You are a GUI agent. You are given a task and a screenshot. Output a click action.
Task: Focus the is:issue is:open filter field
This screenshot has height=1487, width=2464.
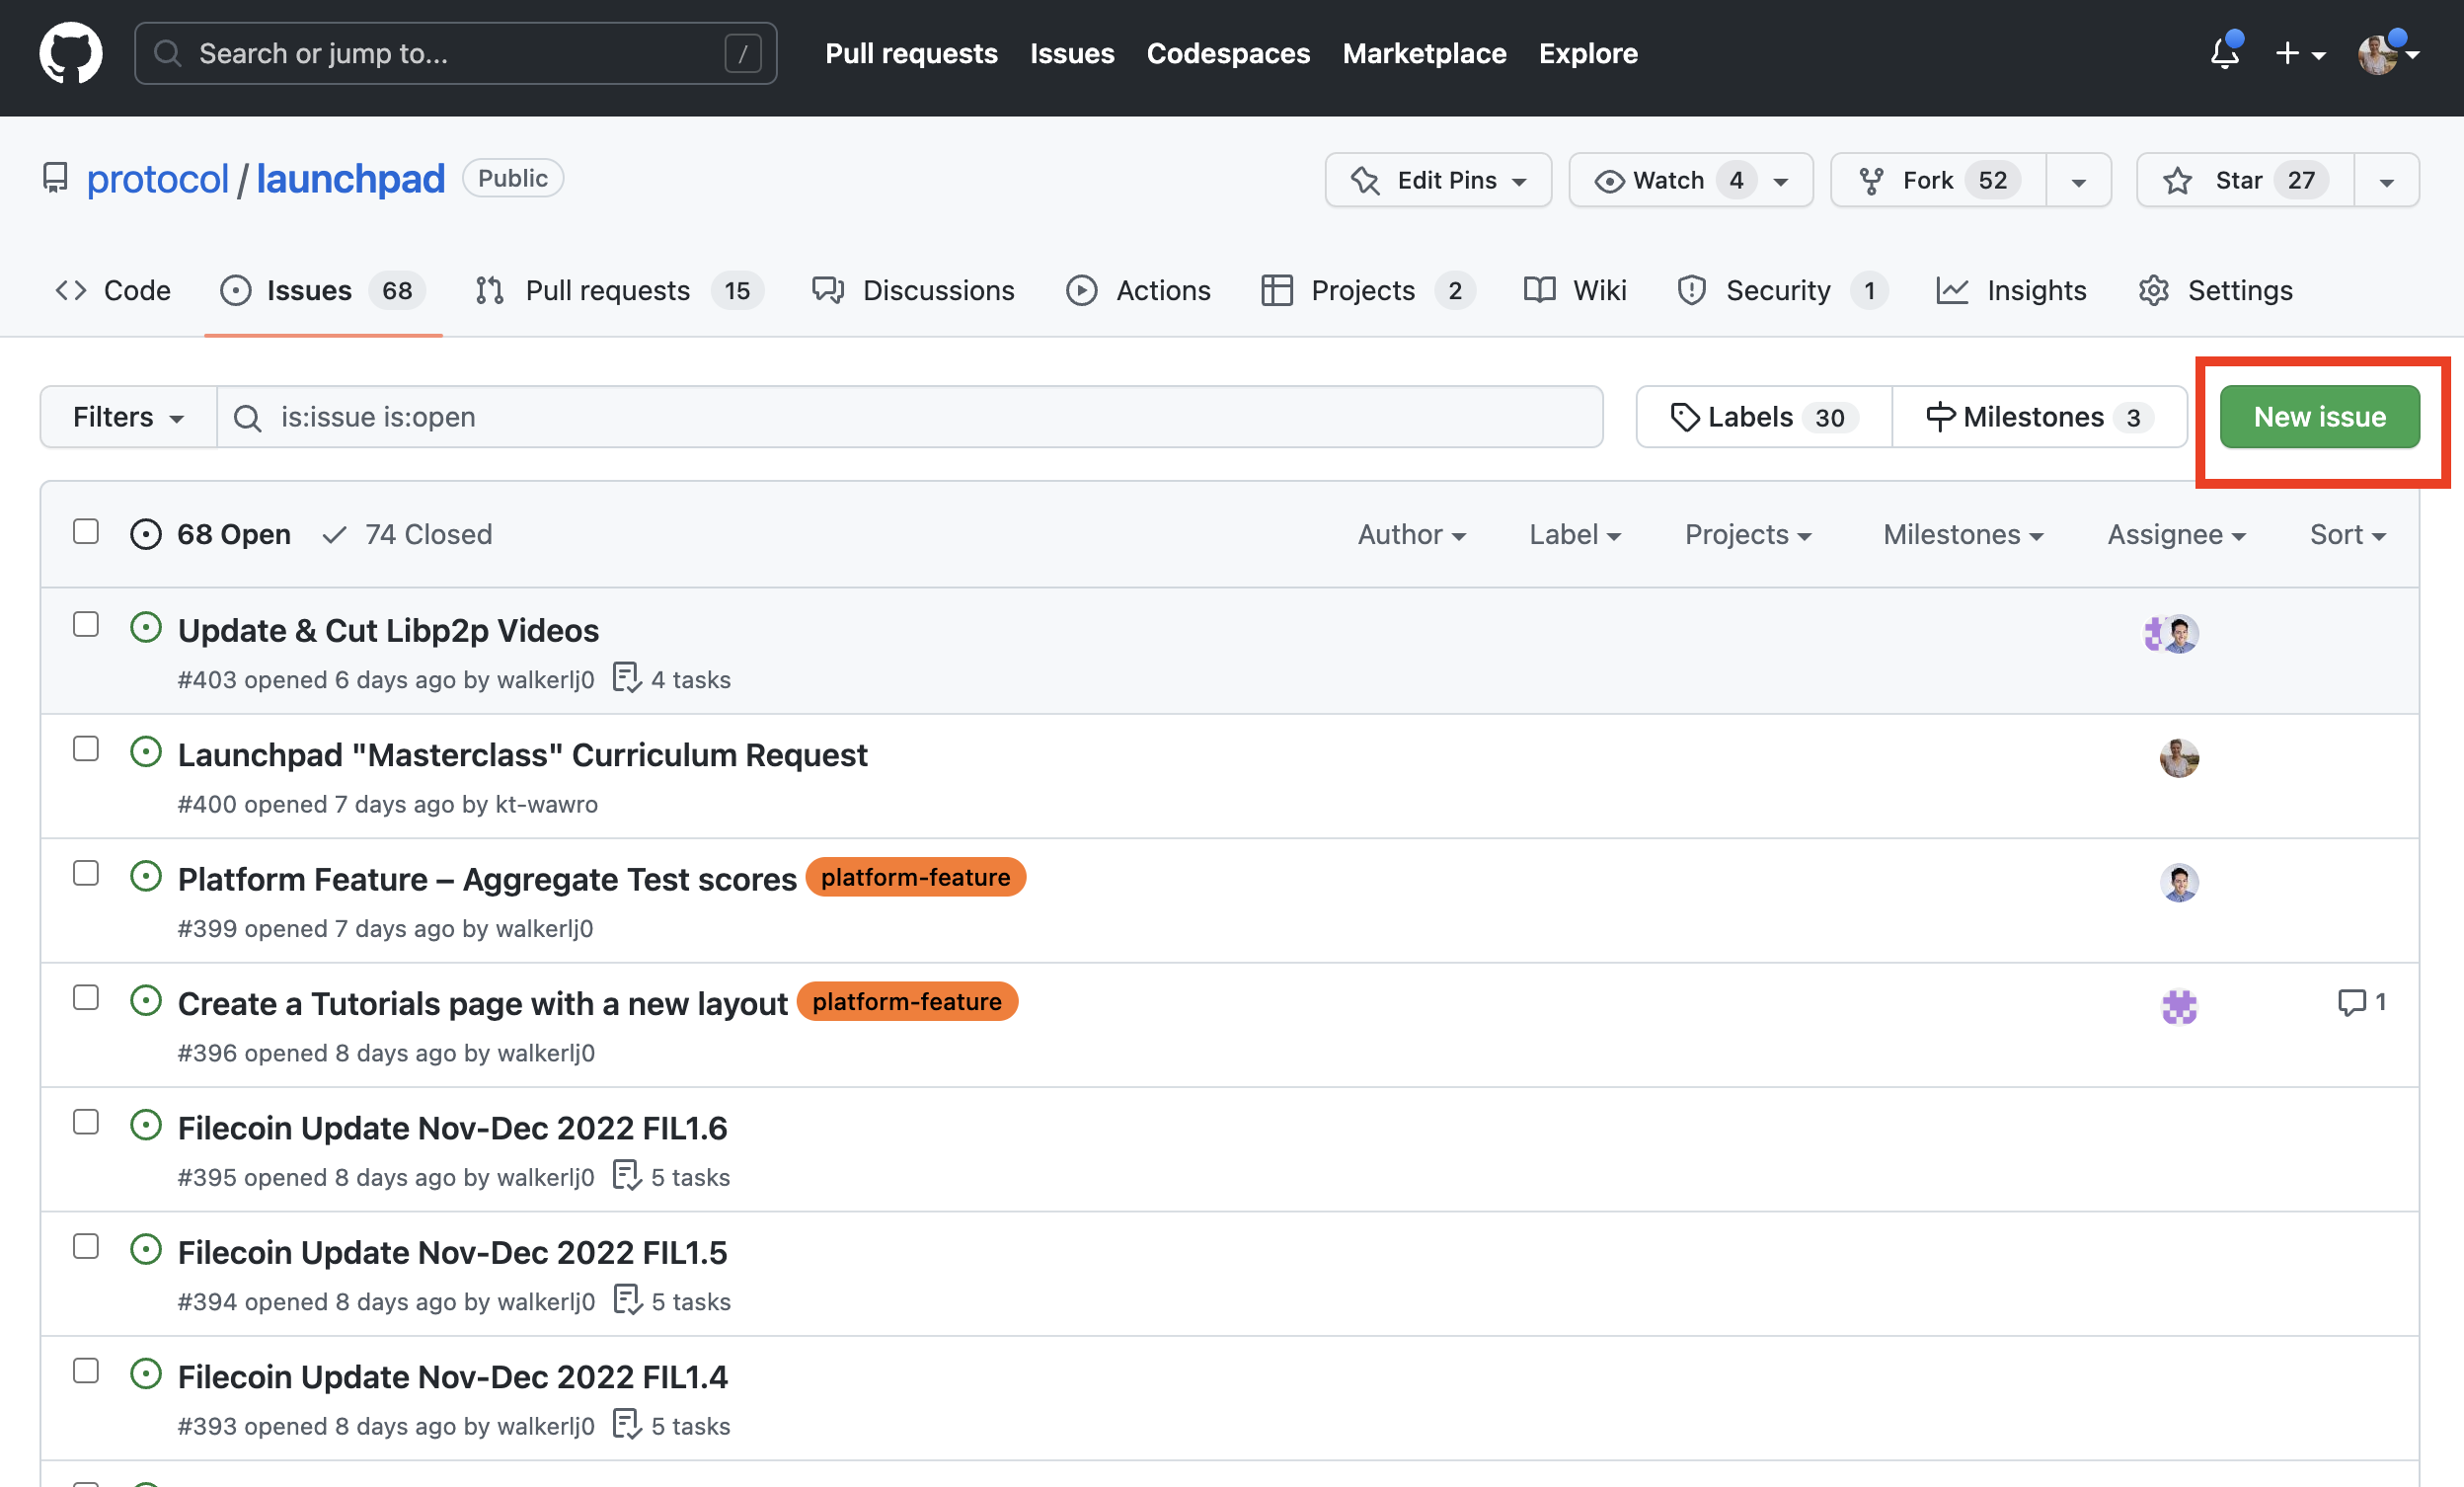[910, 417]
